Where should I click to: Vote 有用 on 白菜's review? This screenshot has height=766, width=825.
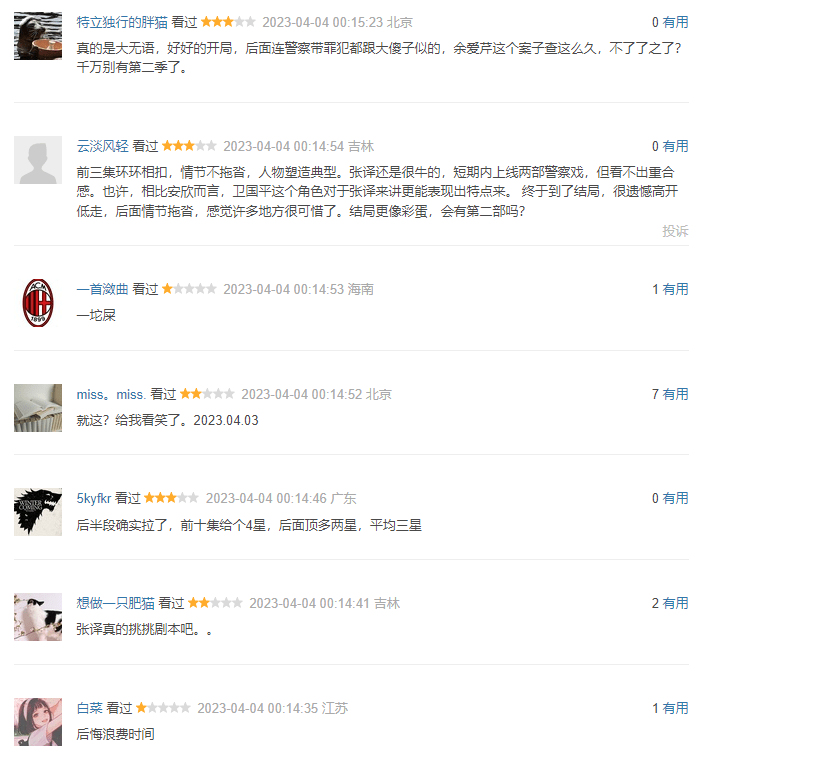click(676, 708)
